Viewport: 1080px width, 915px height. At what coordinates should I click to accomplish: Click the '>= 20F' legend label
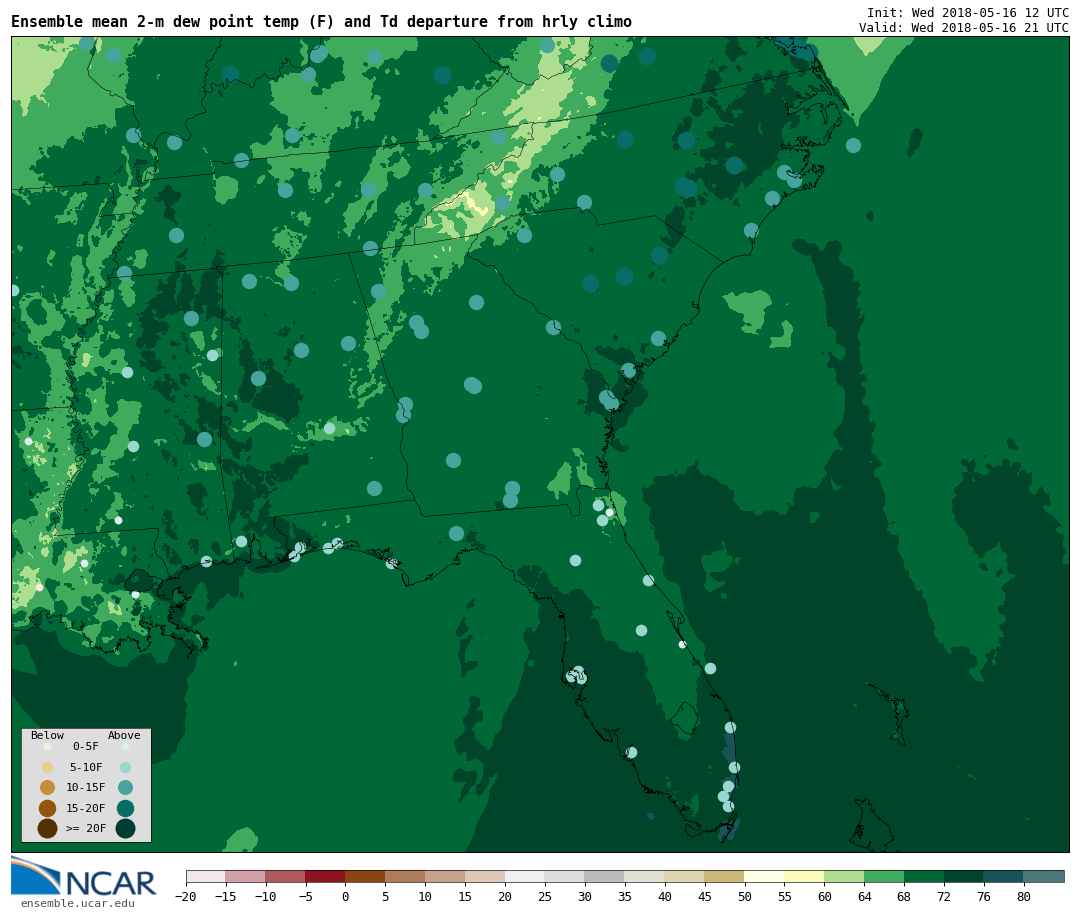[x=86, y=828]
